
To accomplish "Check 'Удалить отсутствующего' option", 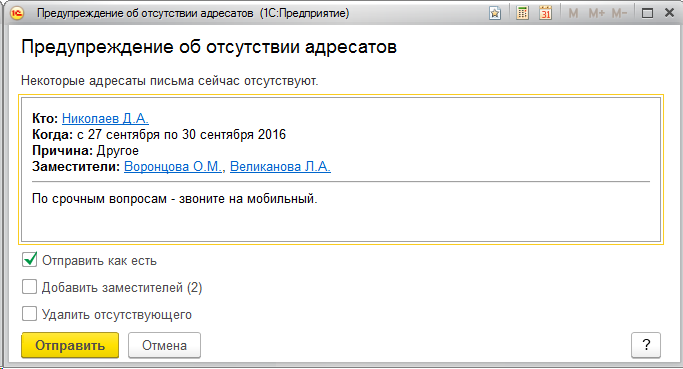I will point(29,314).
